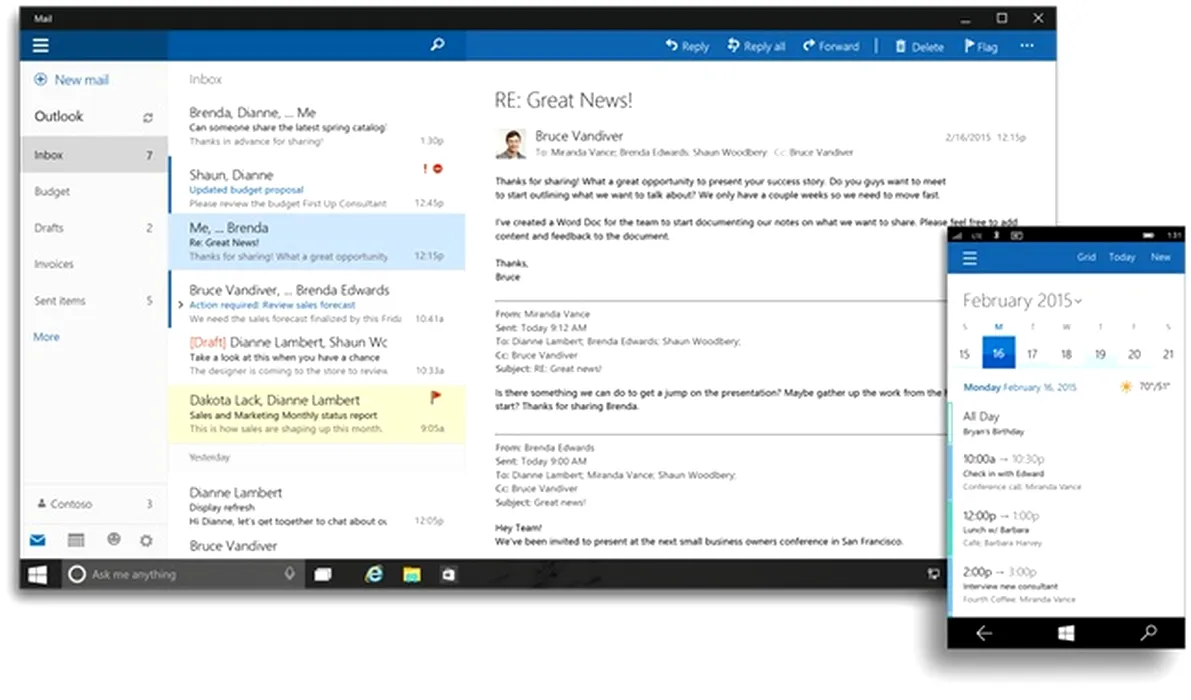Image resolution: width=1191 pixels, height=700 pixels.
Task: Click the red blocked icon on Shaun's email
Action: coord(438,169)
